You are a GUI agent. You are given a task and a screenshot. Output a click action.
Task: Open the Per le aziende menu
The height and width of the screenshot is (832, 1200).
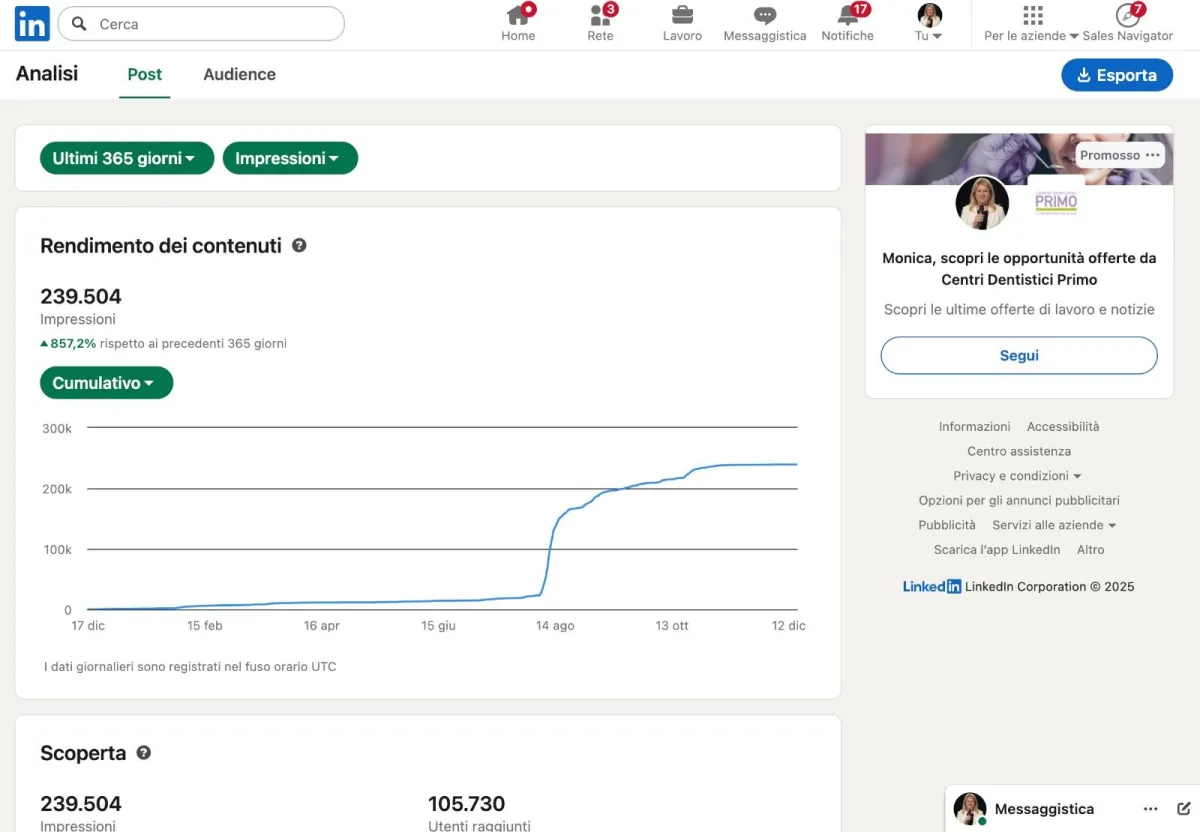click(x=1032, y=24)
